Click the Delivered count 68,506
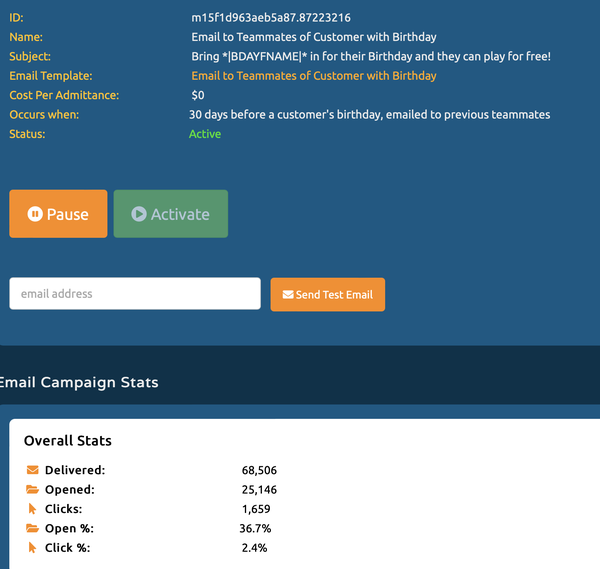 pyautogui.click(x=259, y=470)
